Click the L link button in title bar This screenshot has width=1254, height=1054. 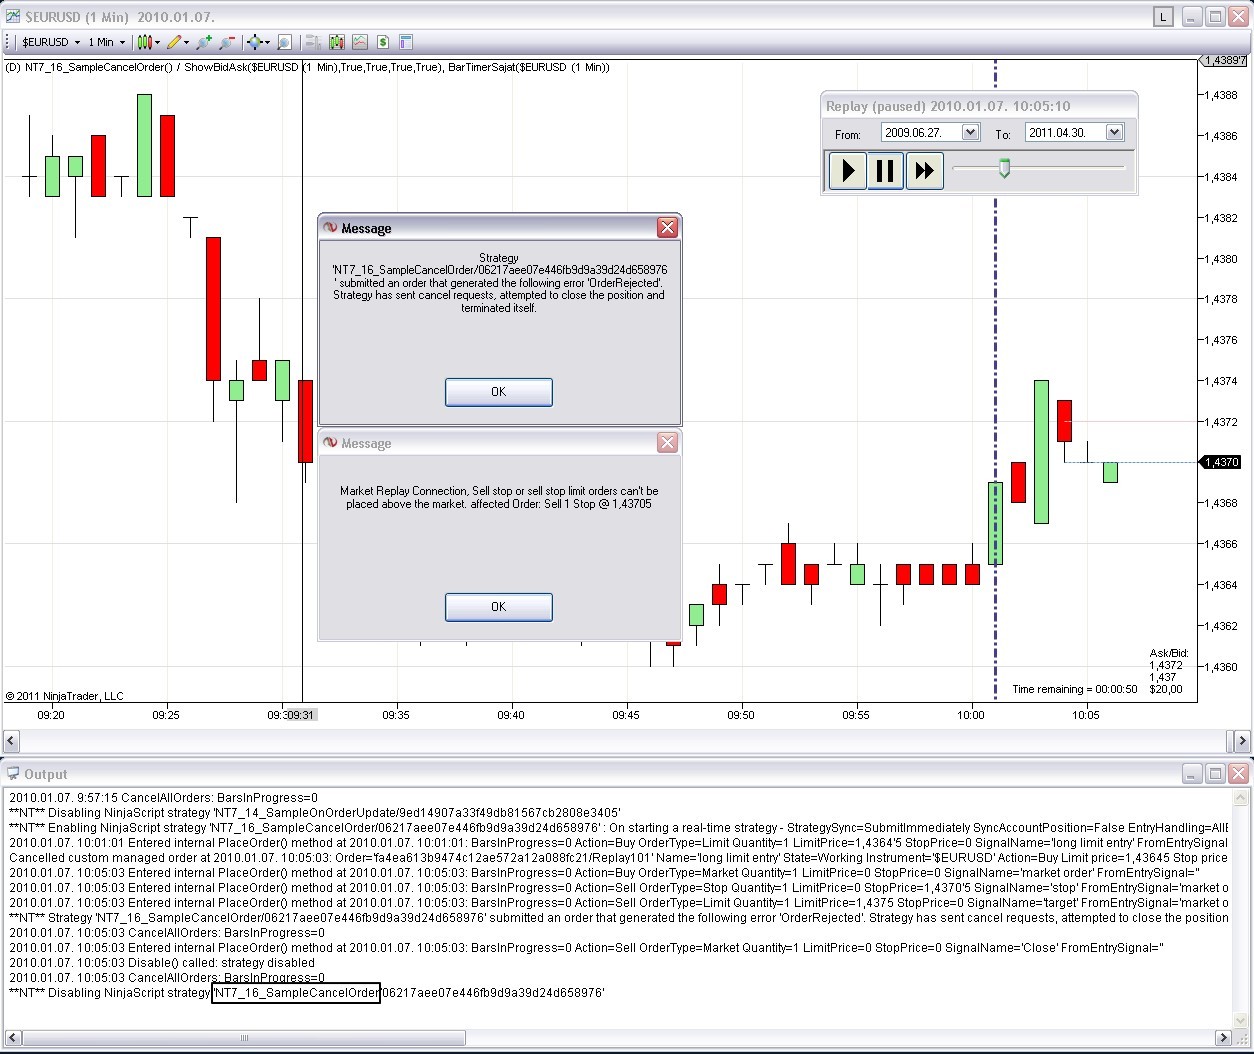pyautogui.click(x=1163, y=17)
